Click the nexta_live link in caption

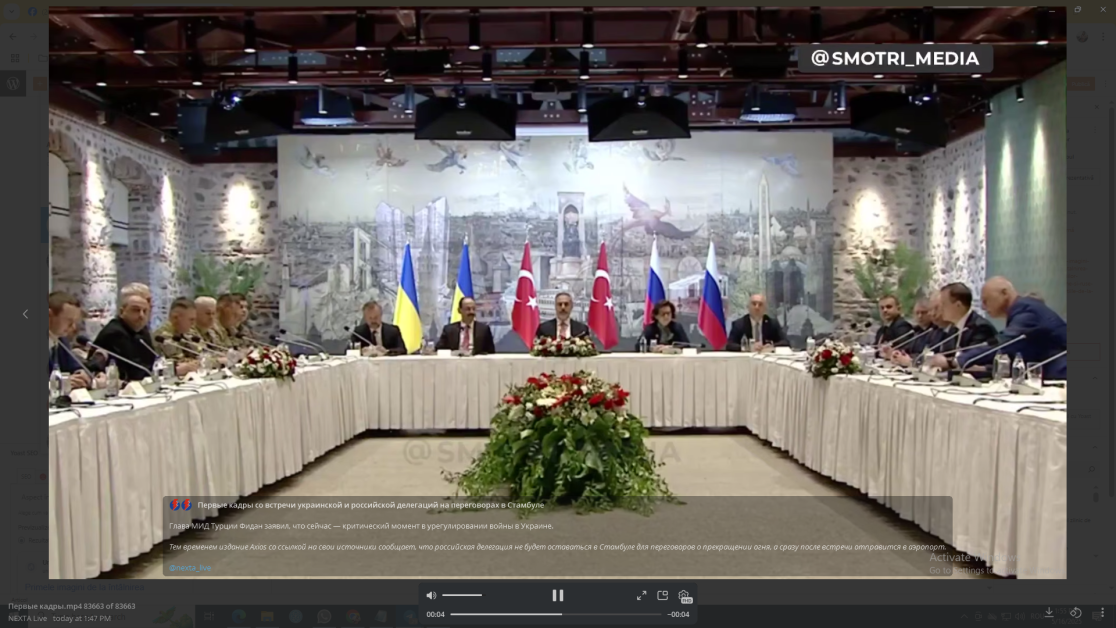190,567
